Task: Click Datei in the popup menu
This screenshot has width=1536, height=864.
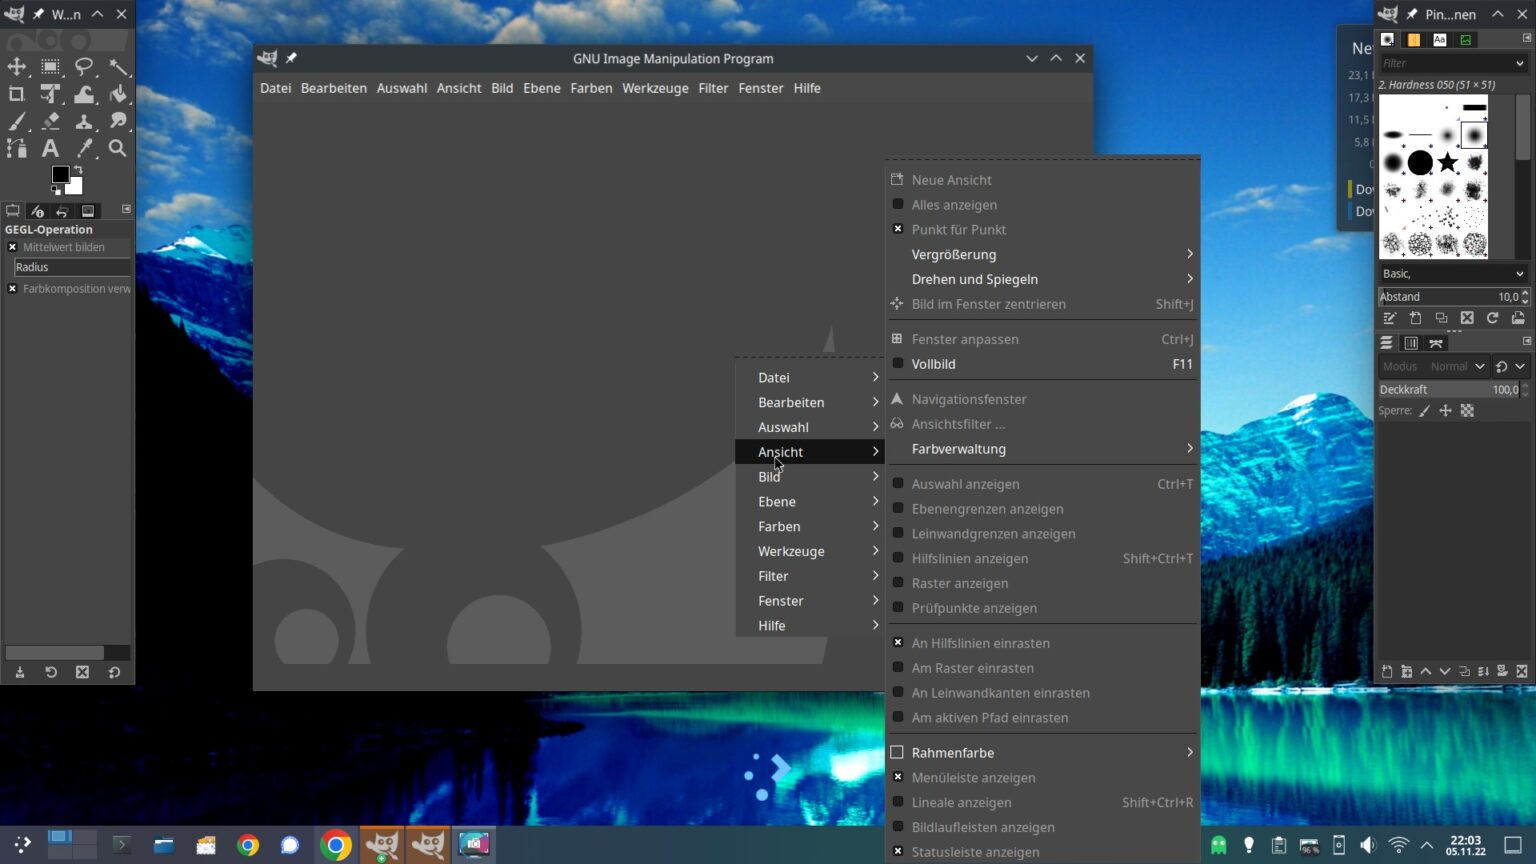Action: [x=810, y=377]
